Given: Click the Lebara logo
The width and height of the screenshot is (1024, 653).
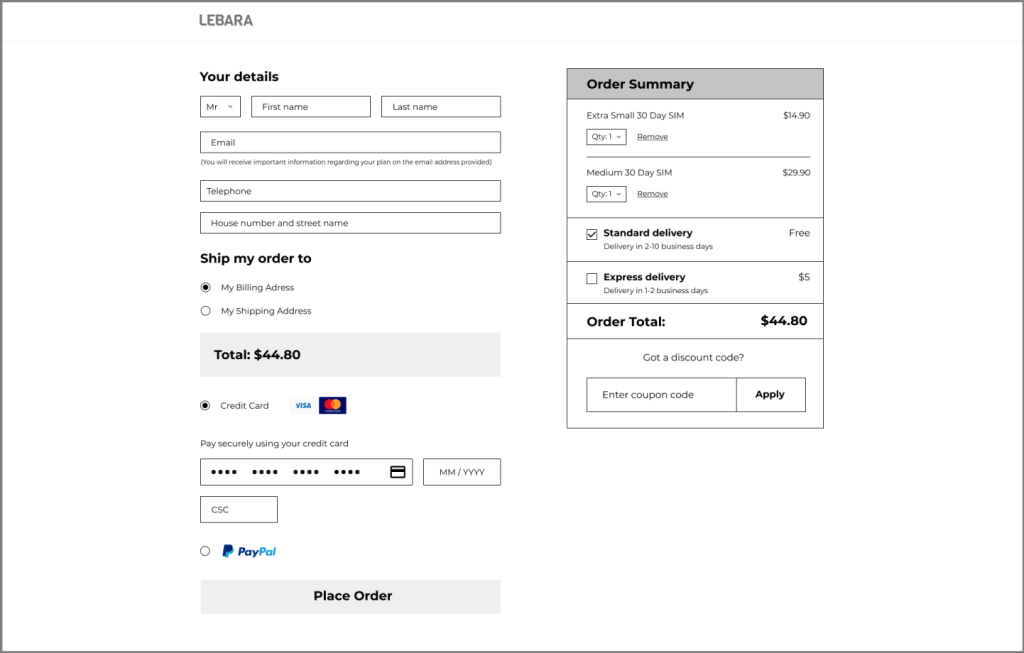Looking at the screenshot, I should tap(226, 20).
